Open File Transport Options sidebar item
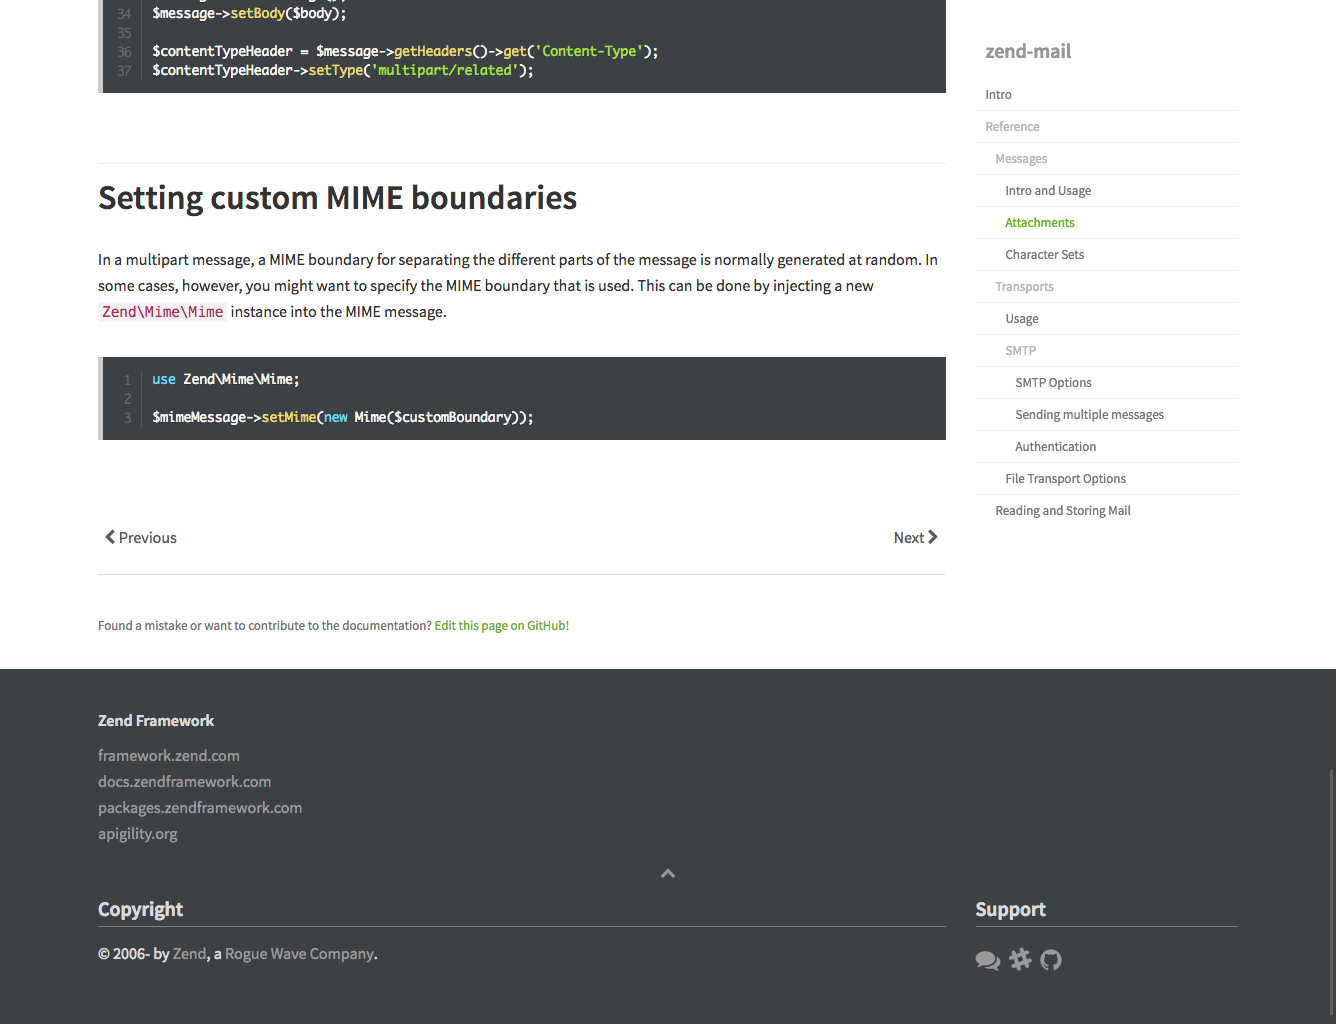This screenshot has width=1336, height=1024. pos(1107,479)
